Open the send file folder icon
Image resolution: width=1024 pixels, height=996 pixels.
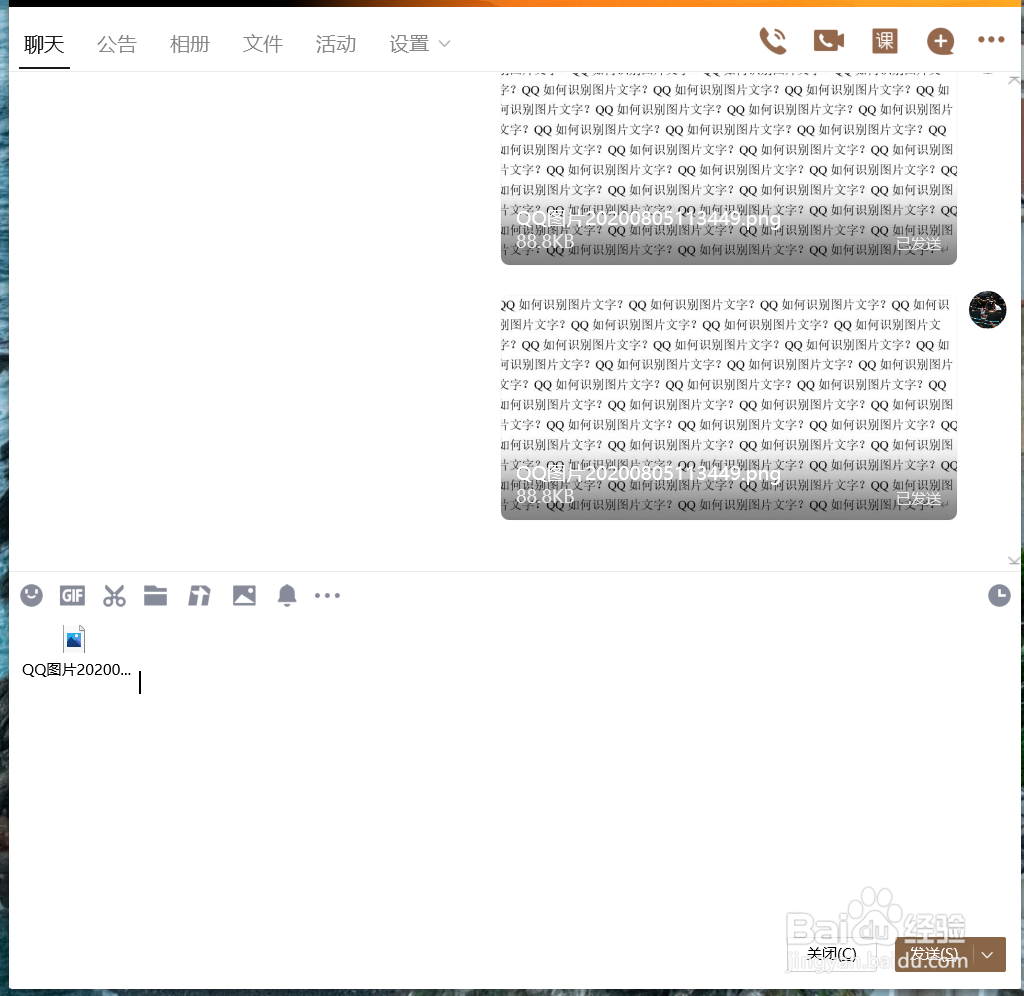click(x=155, y=595)
